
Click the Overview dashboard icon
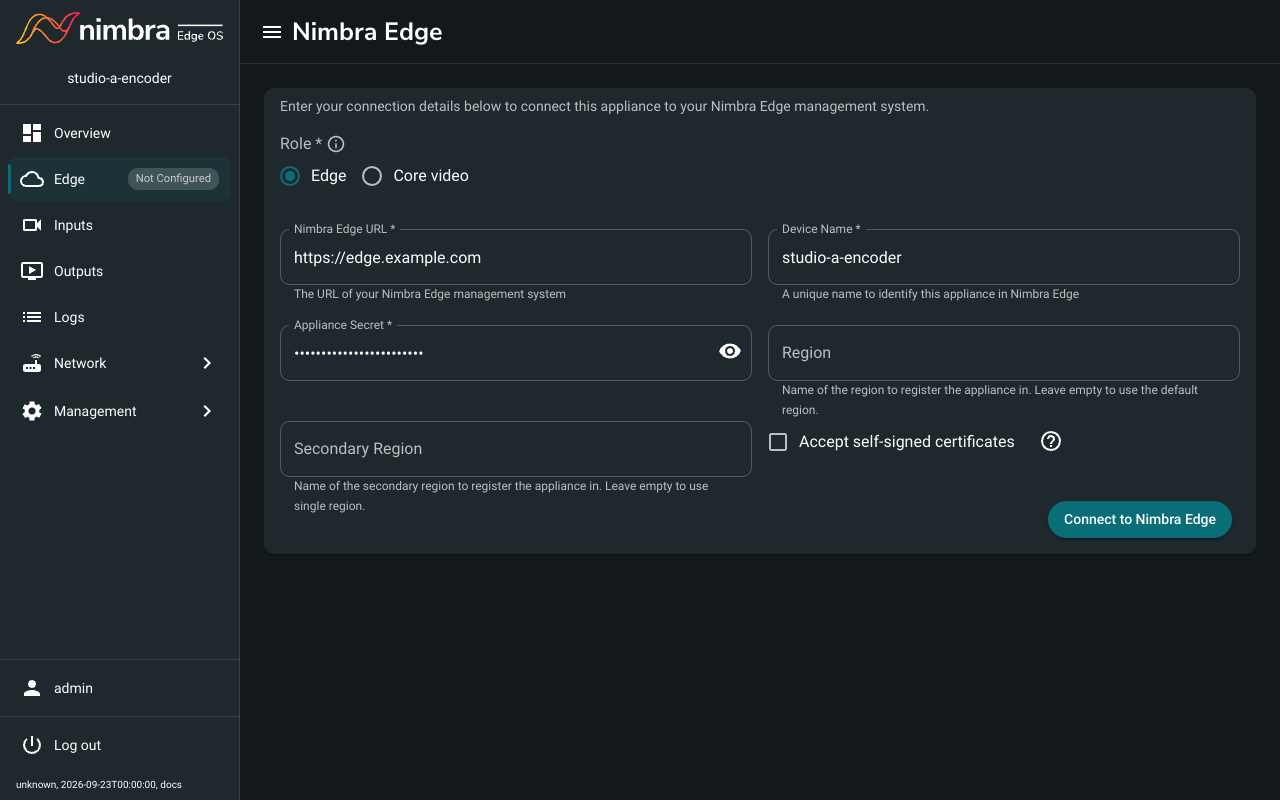tap(32, 133)
